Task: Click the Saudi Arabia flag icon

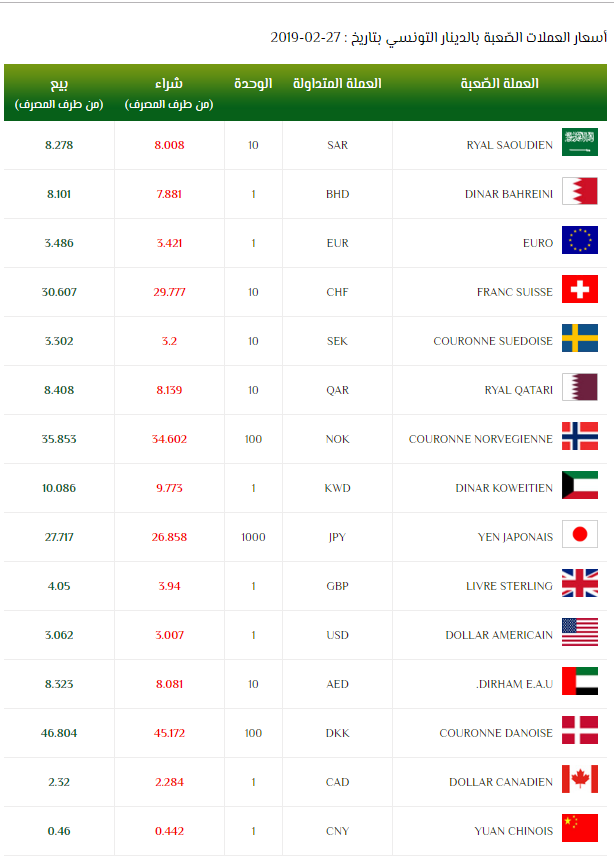Action: point(579,144)
